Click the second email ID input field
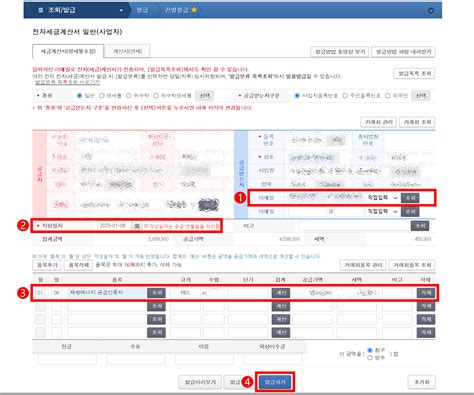Image resolution: width=474 pixels, height=395 pixels. pos(308,211)
